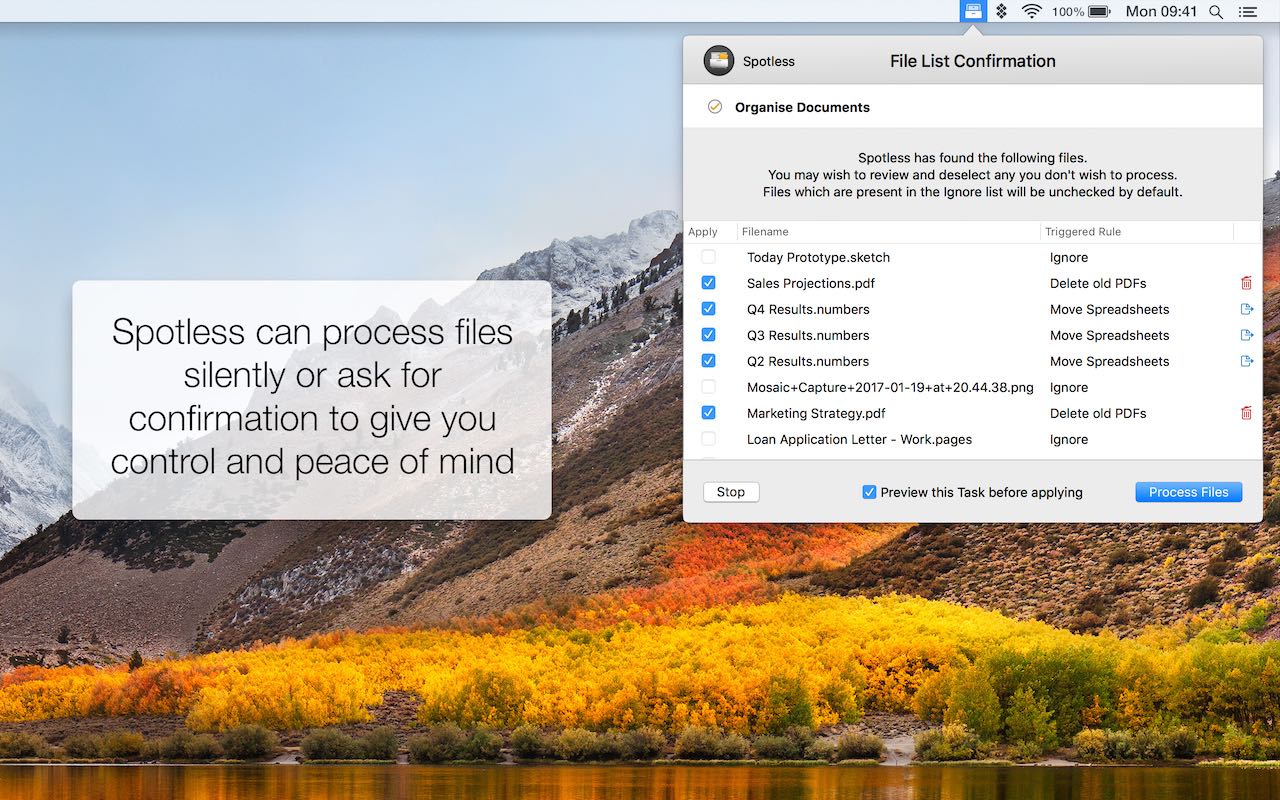
Task: Disable Preview this Task before applying
Action: coord(869,492)
